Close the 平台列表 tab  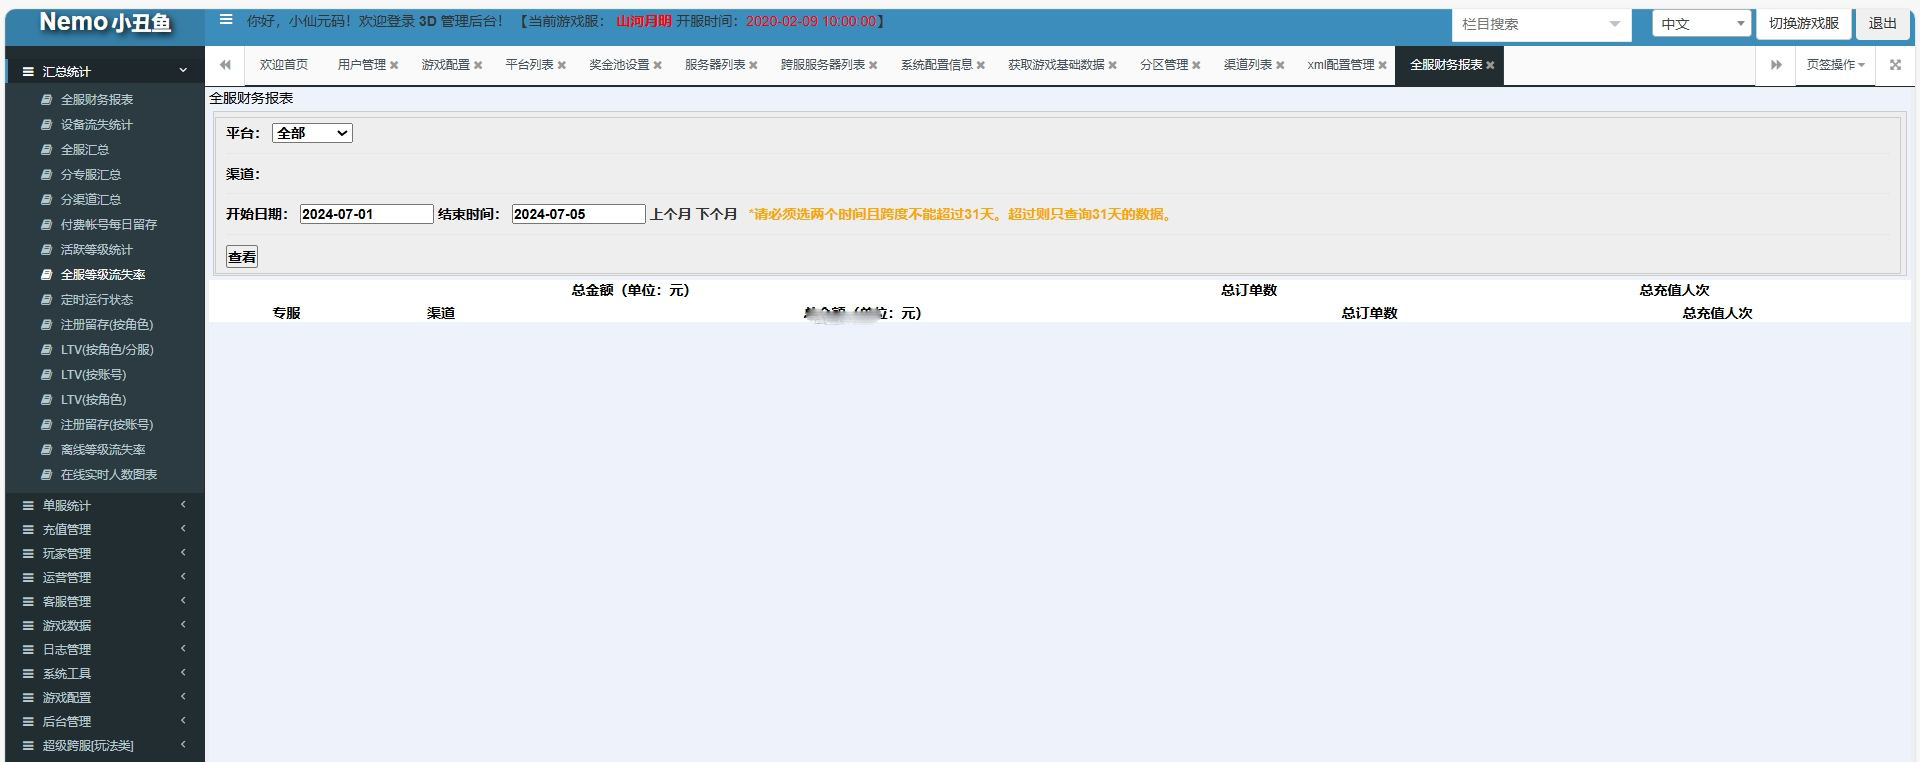562,66
